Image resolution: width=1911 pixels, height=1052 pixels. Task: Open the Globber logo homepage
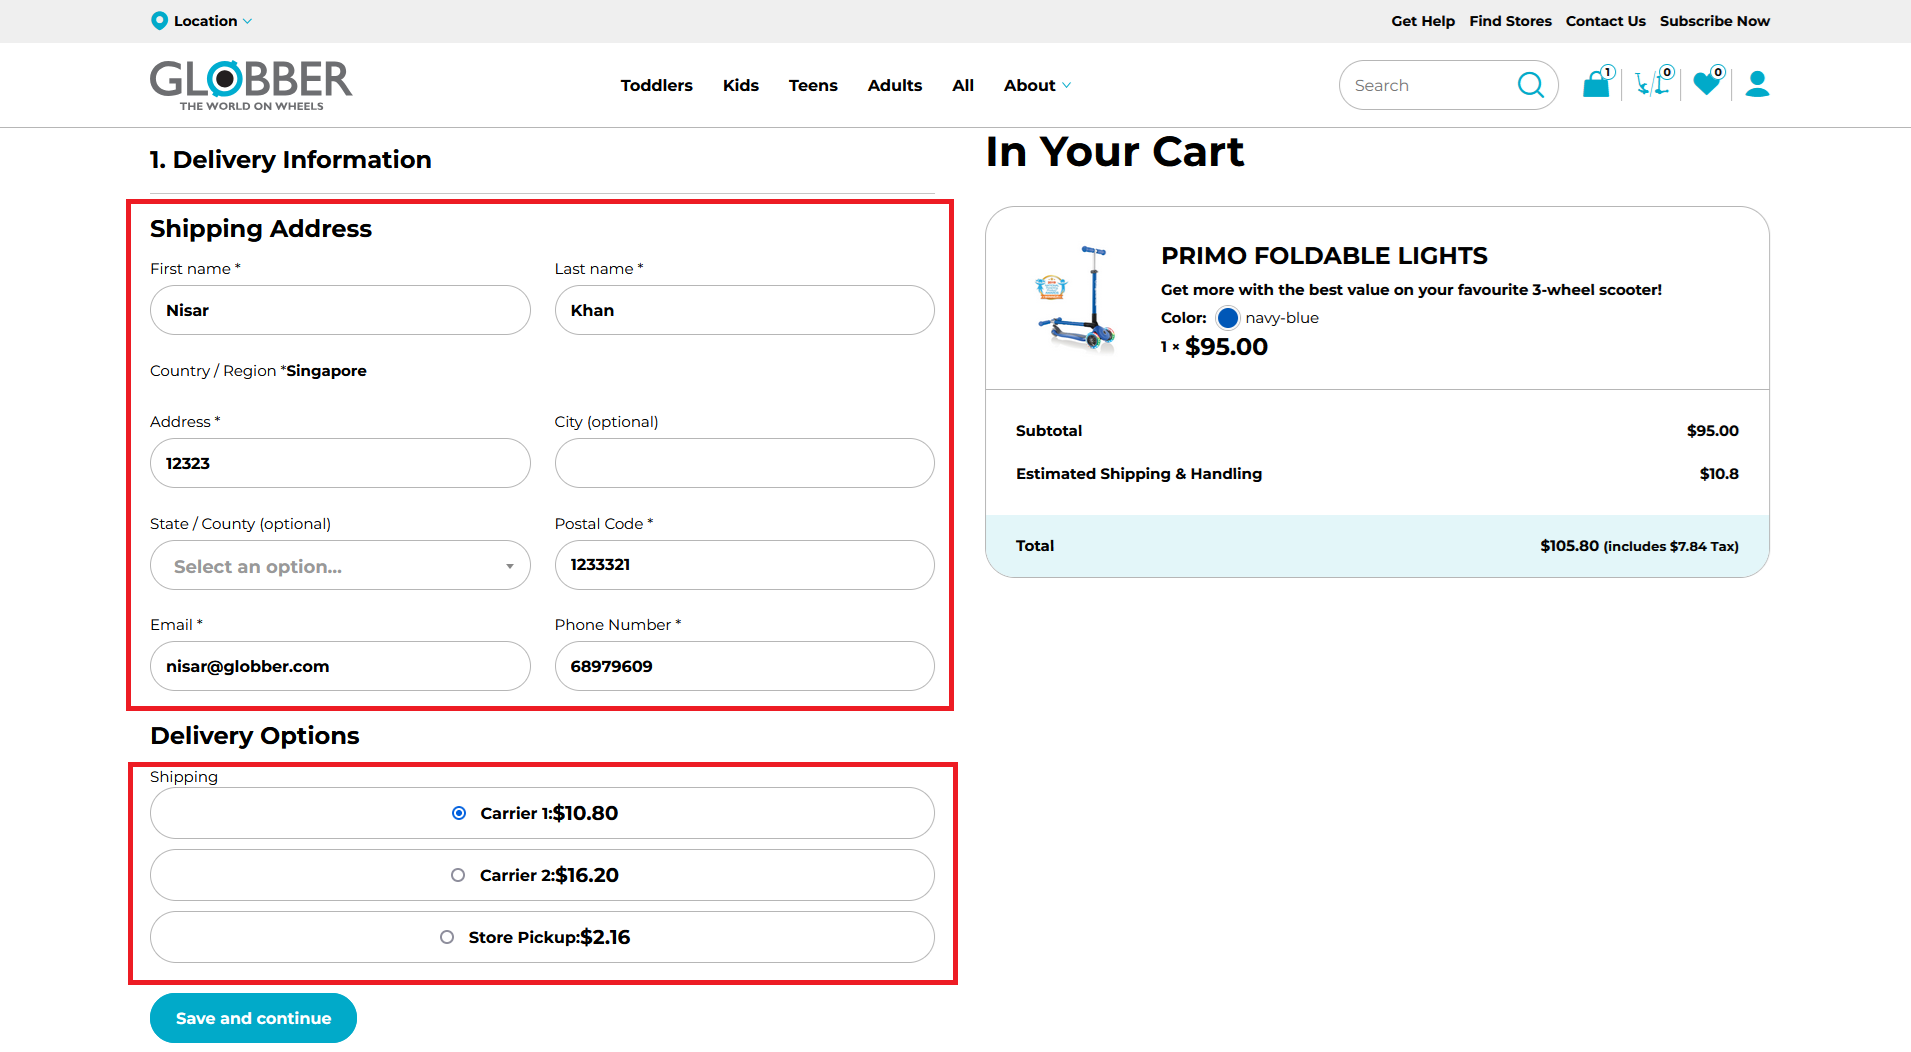click(x=251, y=85)
